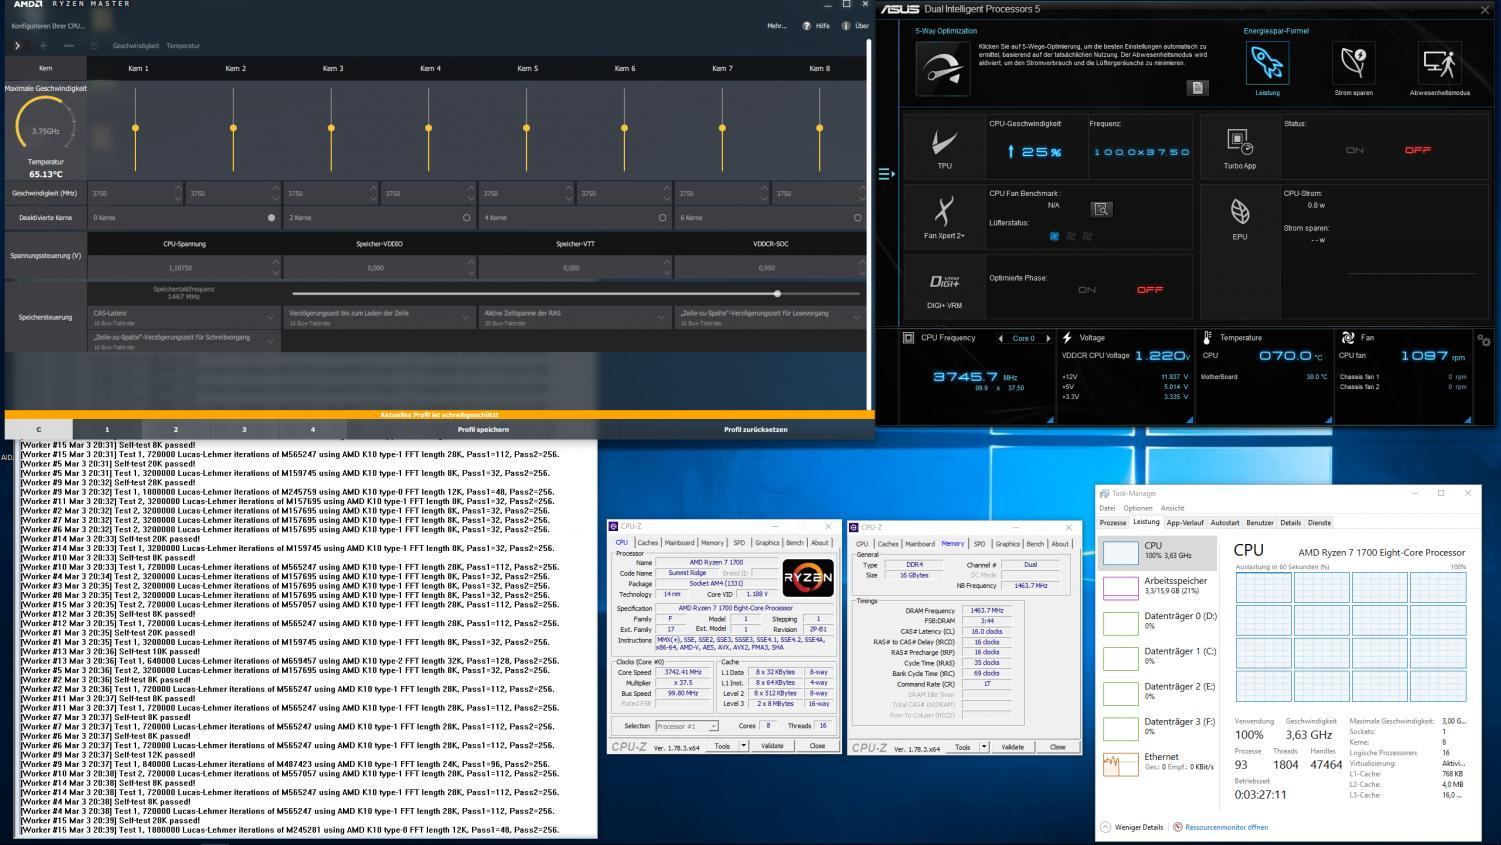Open the TPU panel icon
The height and width of the screenshot is (845, 1501).
click(944, 143)
